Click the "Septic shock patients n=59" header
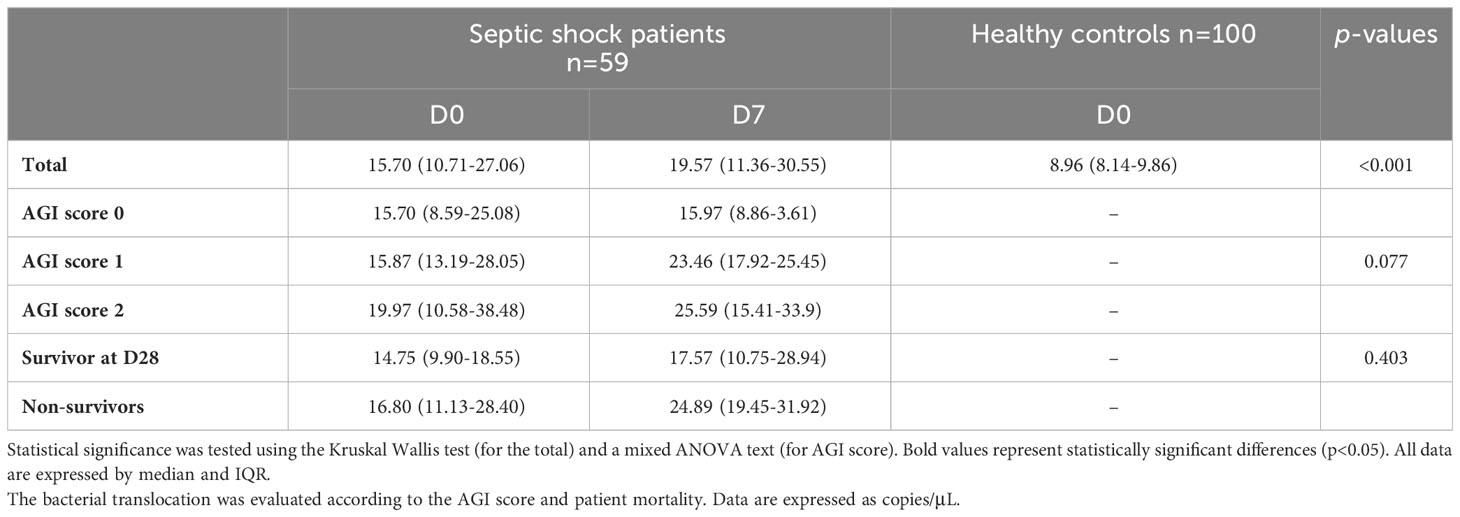 point(598,46)
